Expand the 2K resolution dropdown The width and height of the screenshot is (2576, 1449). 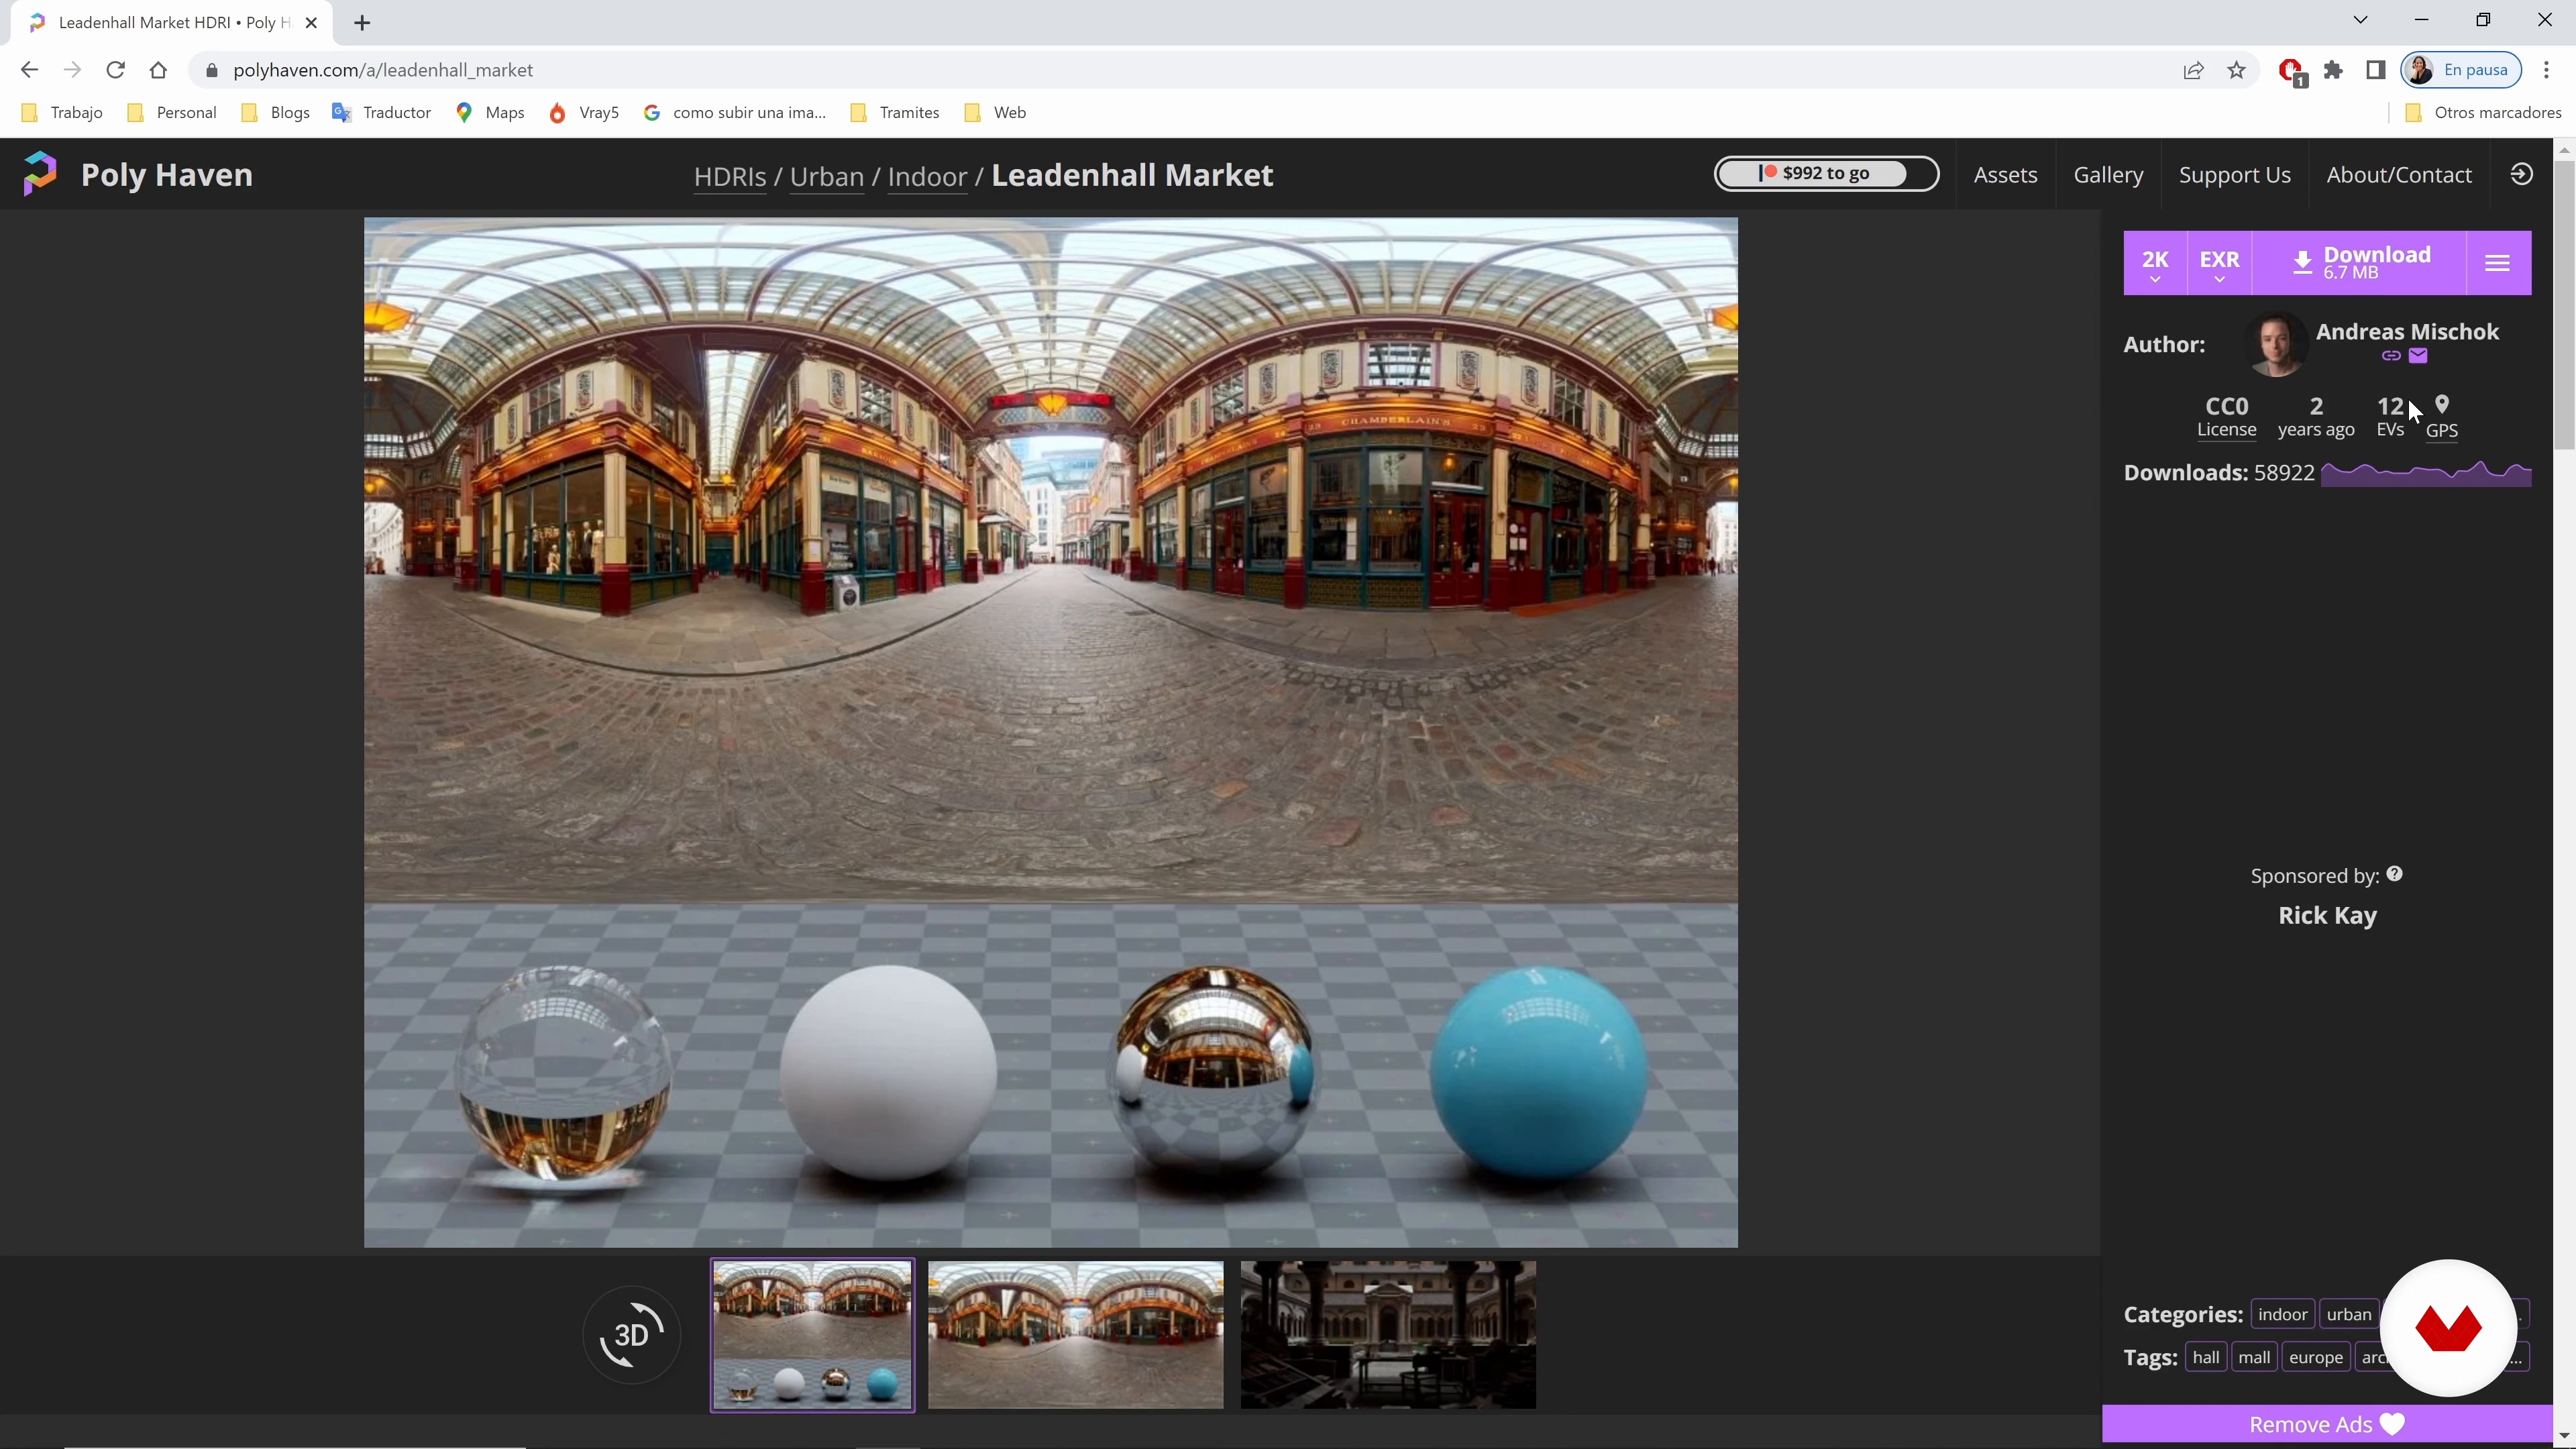click(2155, 263)
